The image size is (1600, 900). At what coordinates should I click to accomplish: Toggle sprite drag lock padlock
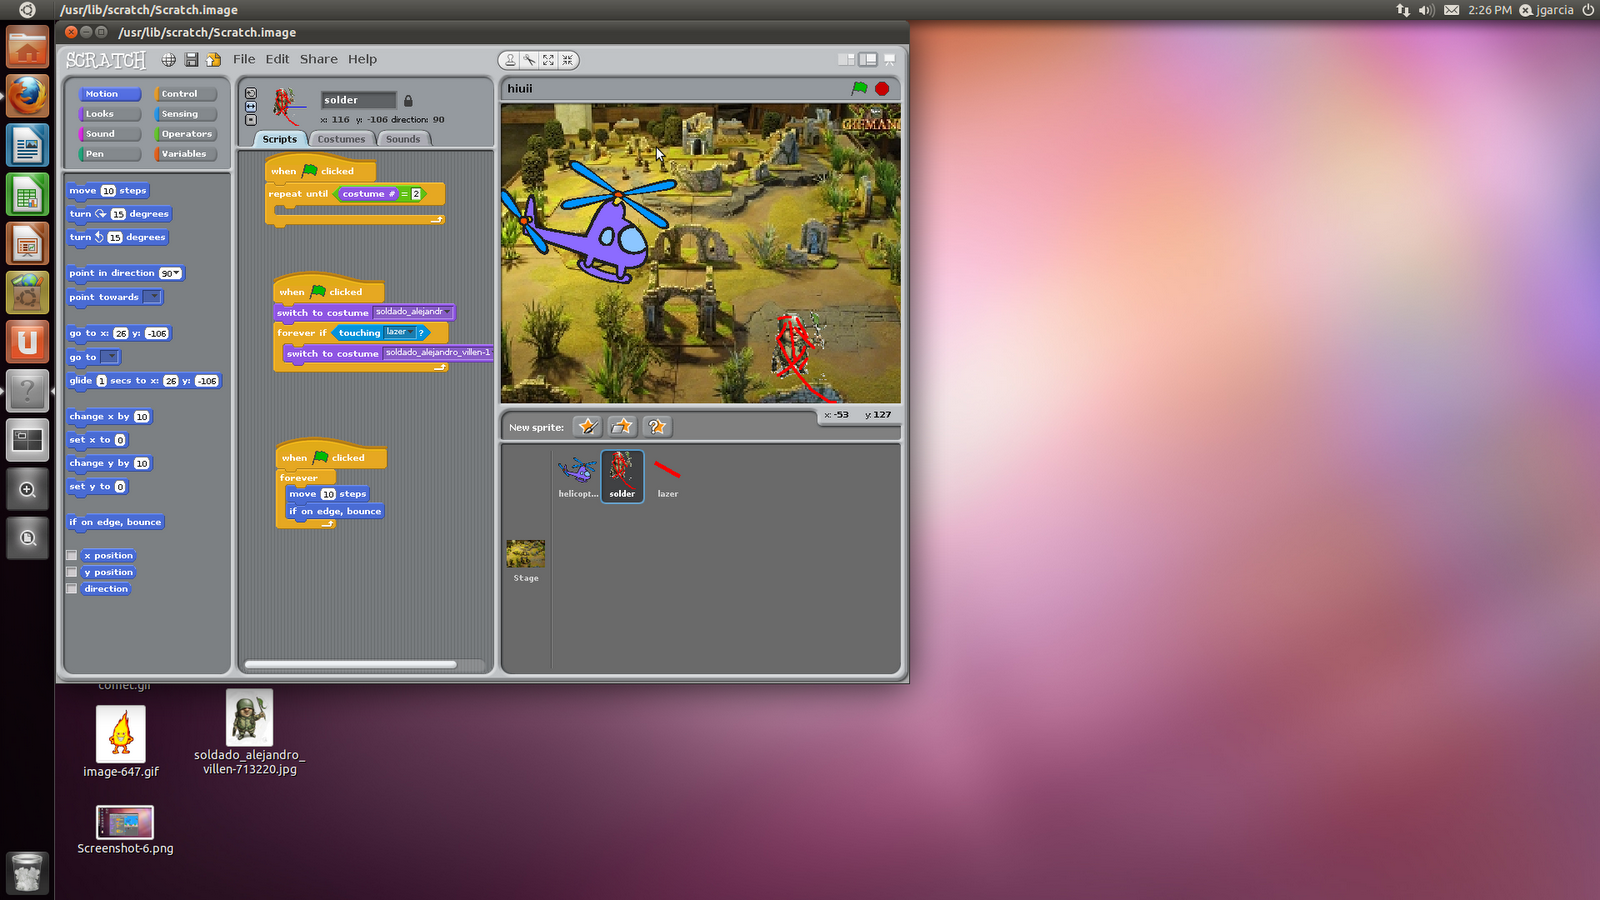point(408,100)
